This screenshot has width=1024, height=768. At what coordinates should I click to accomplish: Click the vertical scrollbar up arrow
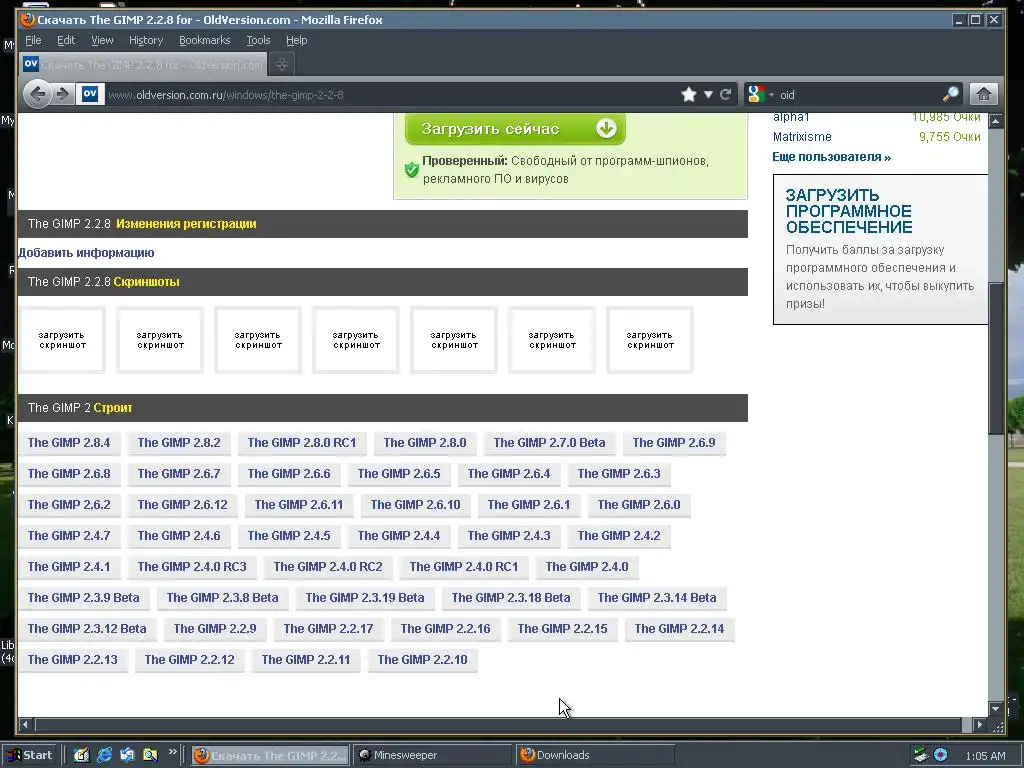point(996,121)
